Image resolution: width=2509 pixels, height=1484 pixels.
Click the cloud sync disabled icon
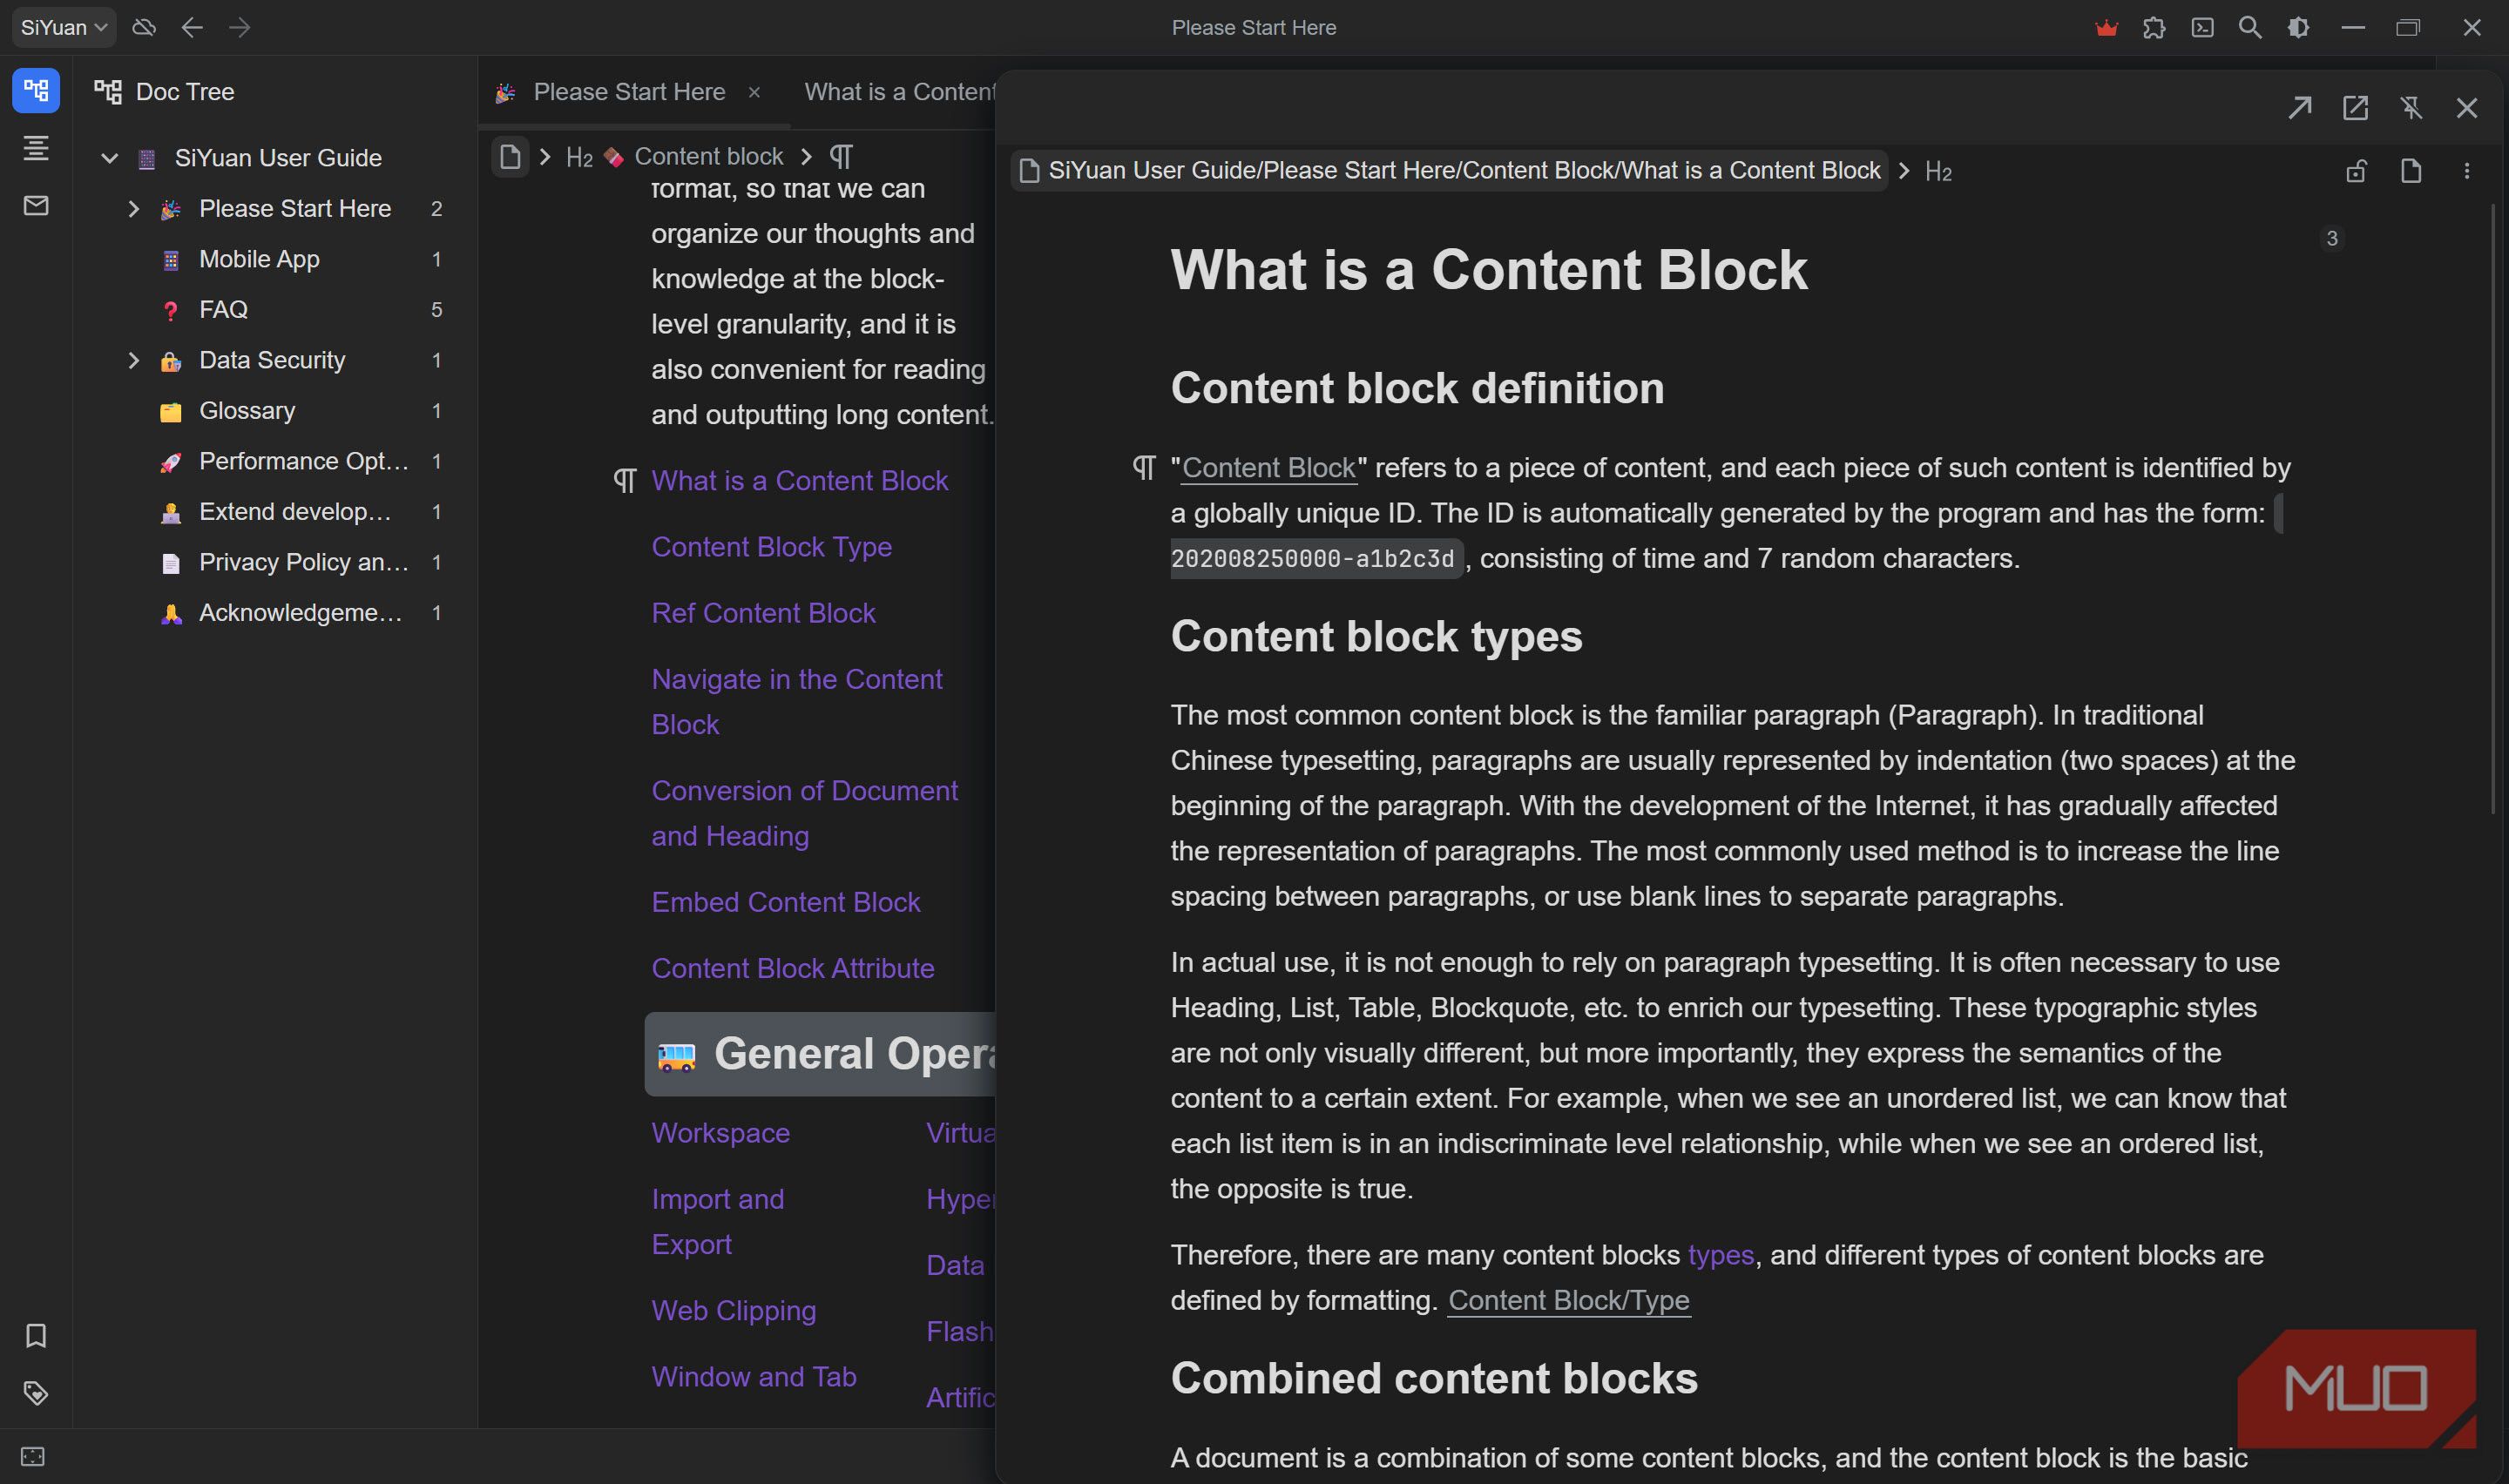tap(144, 27)
